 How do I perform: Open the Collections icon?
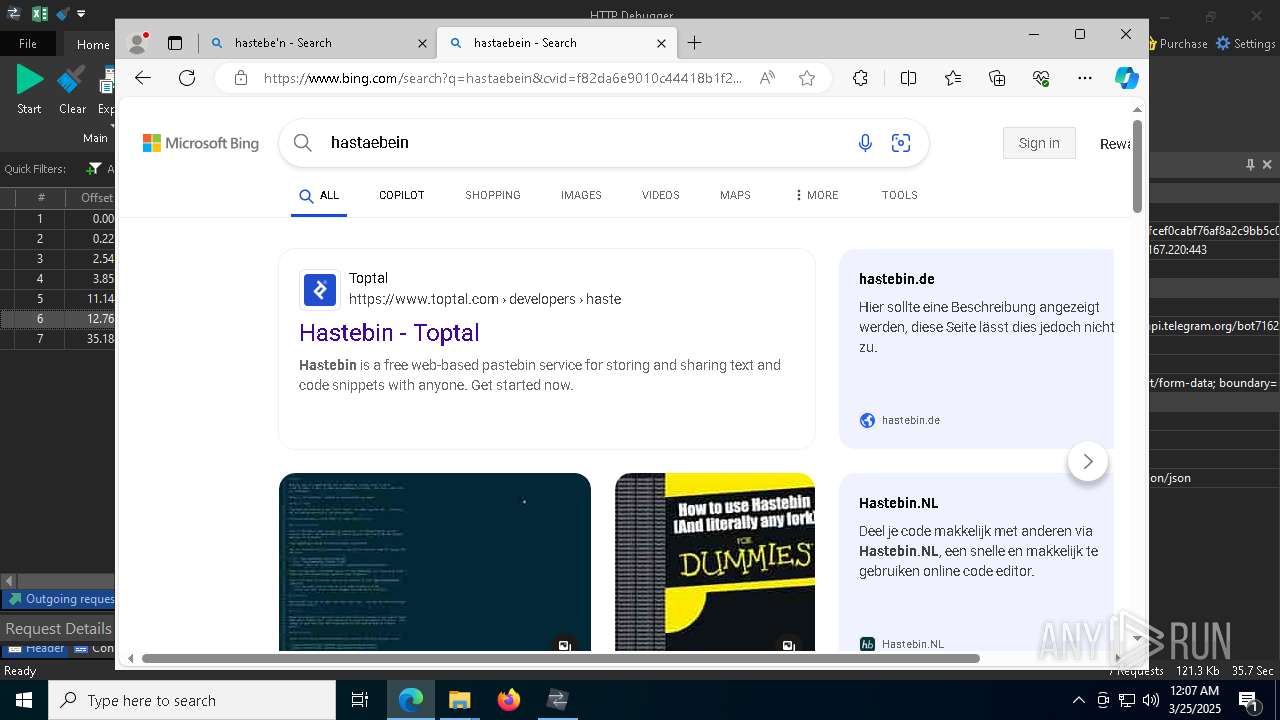pos(997,78)
